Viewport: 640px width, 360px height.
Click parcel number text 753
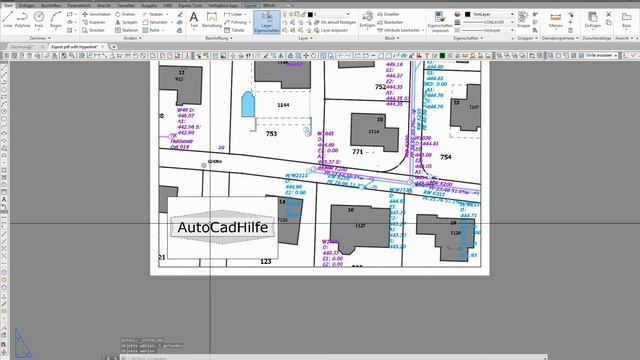(x=271, y=133)
